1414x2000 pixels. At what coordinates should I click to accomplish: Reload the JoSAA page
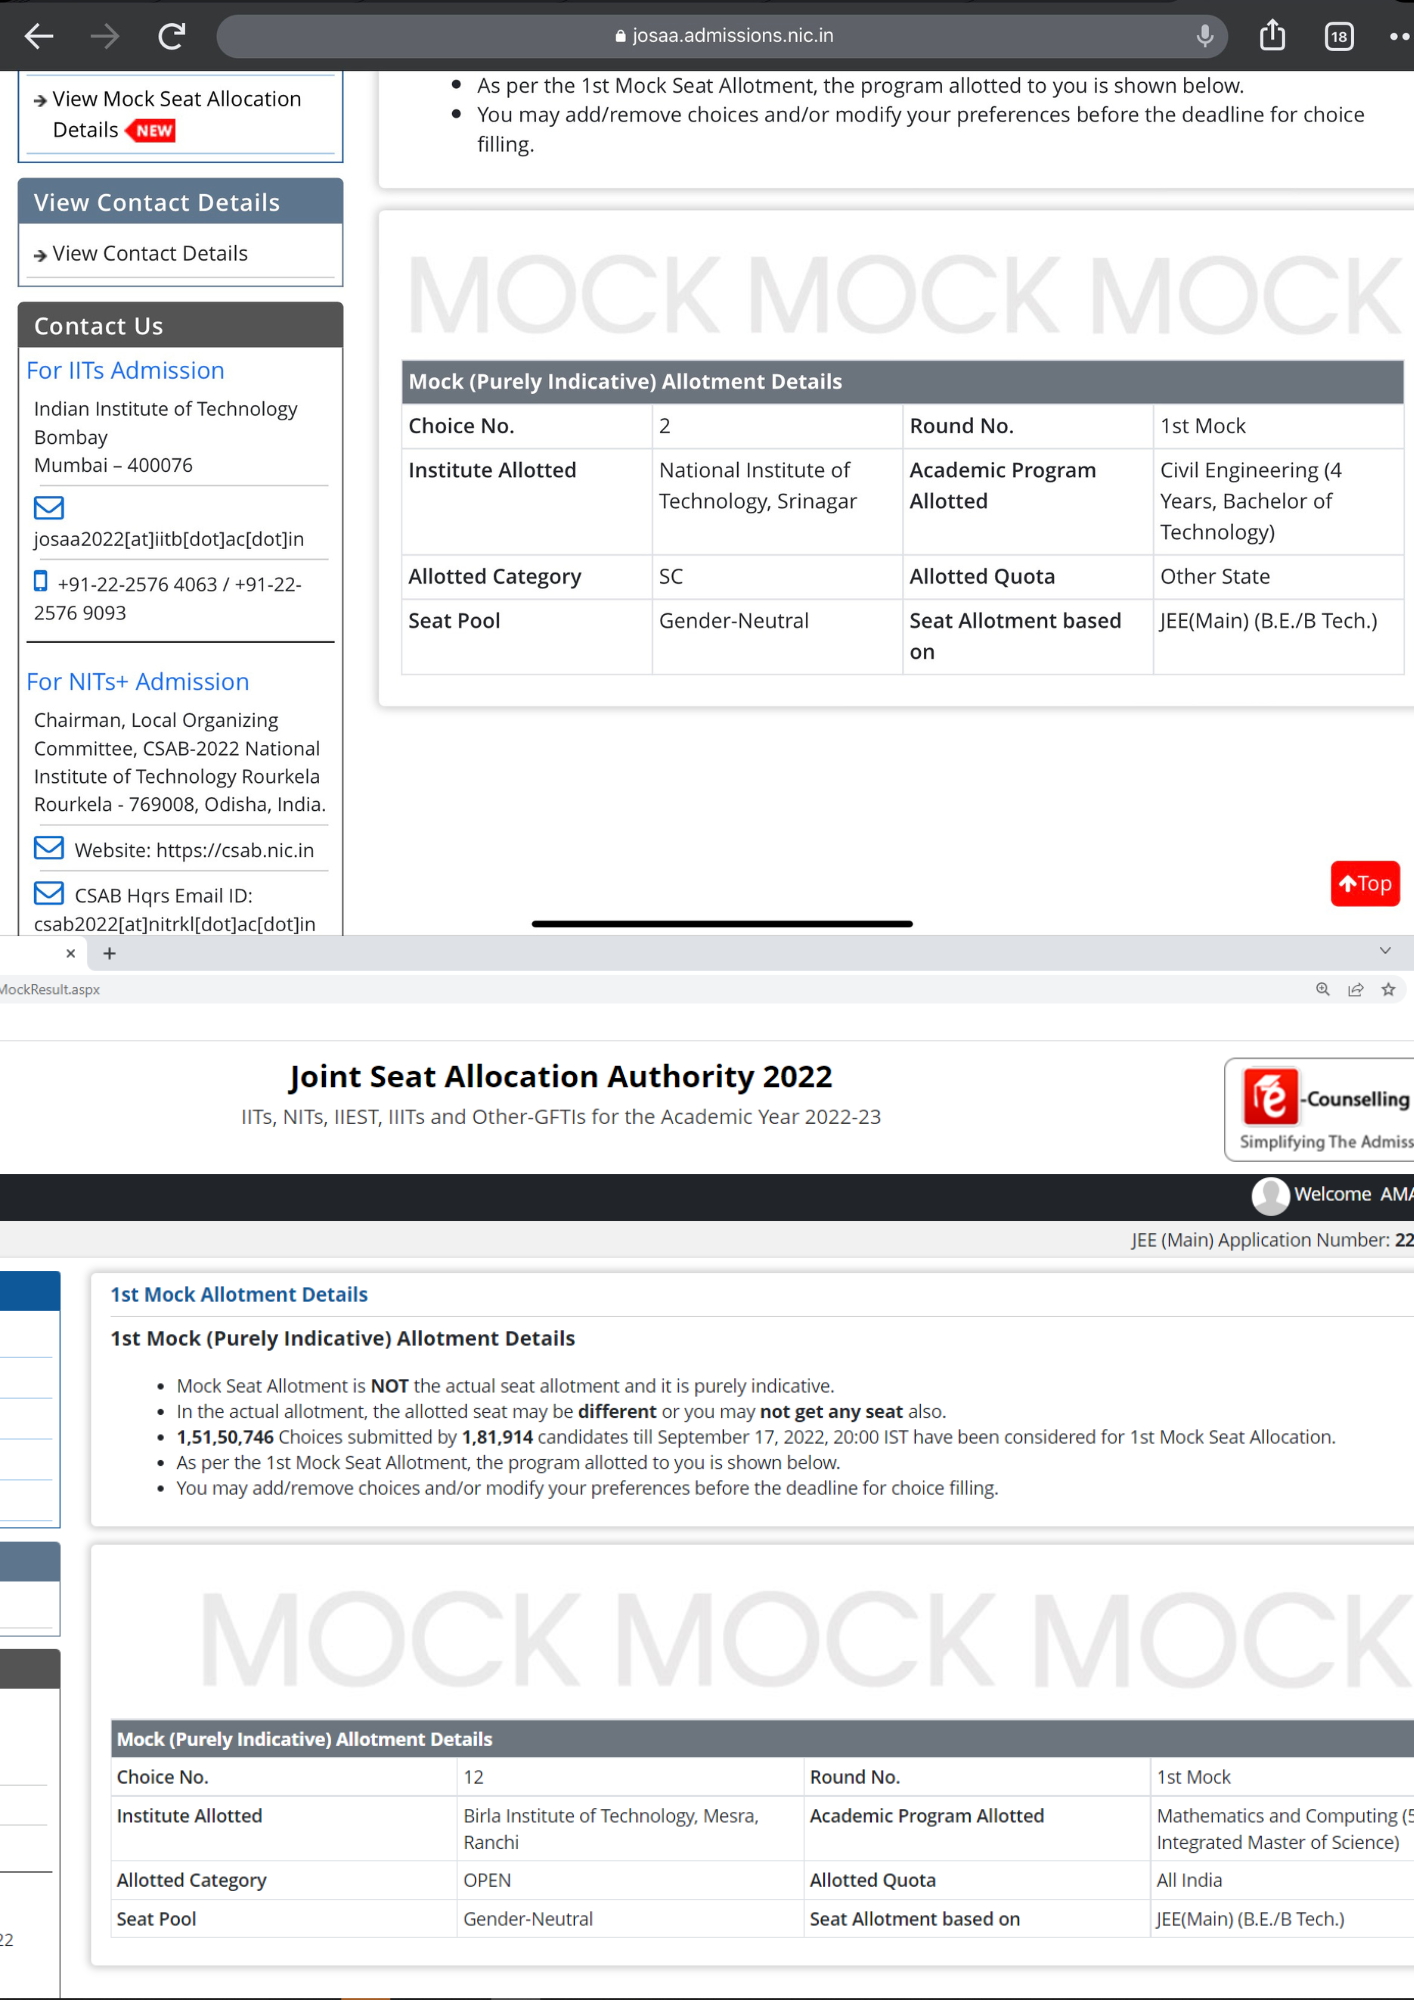172,37
